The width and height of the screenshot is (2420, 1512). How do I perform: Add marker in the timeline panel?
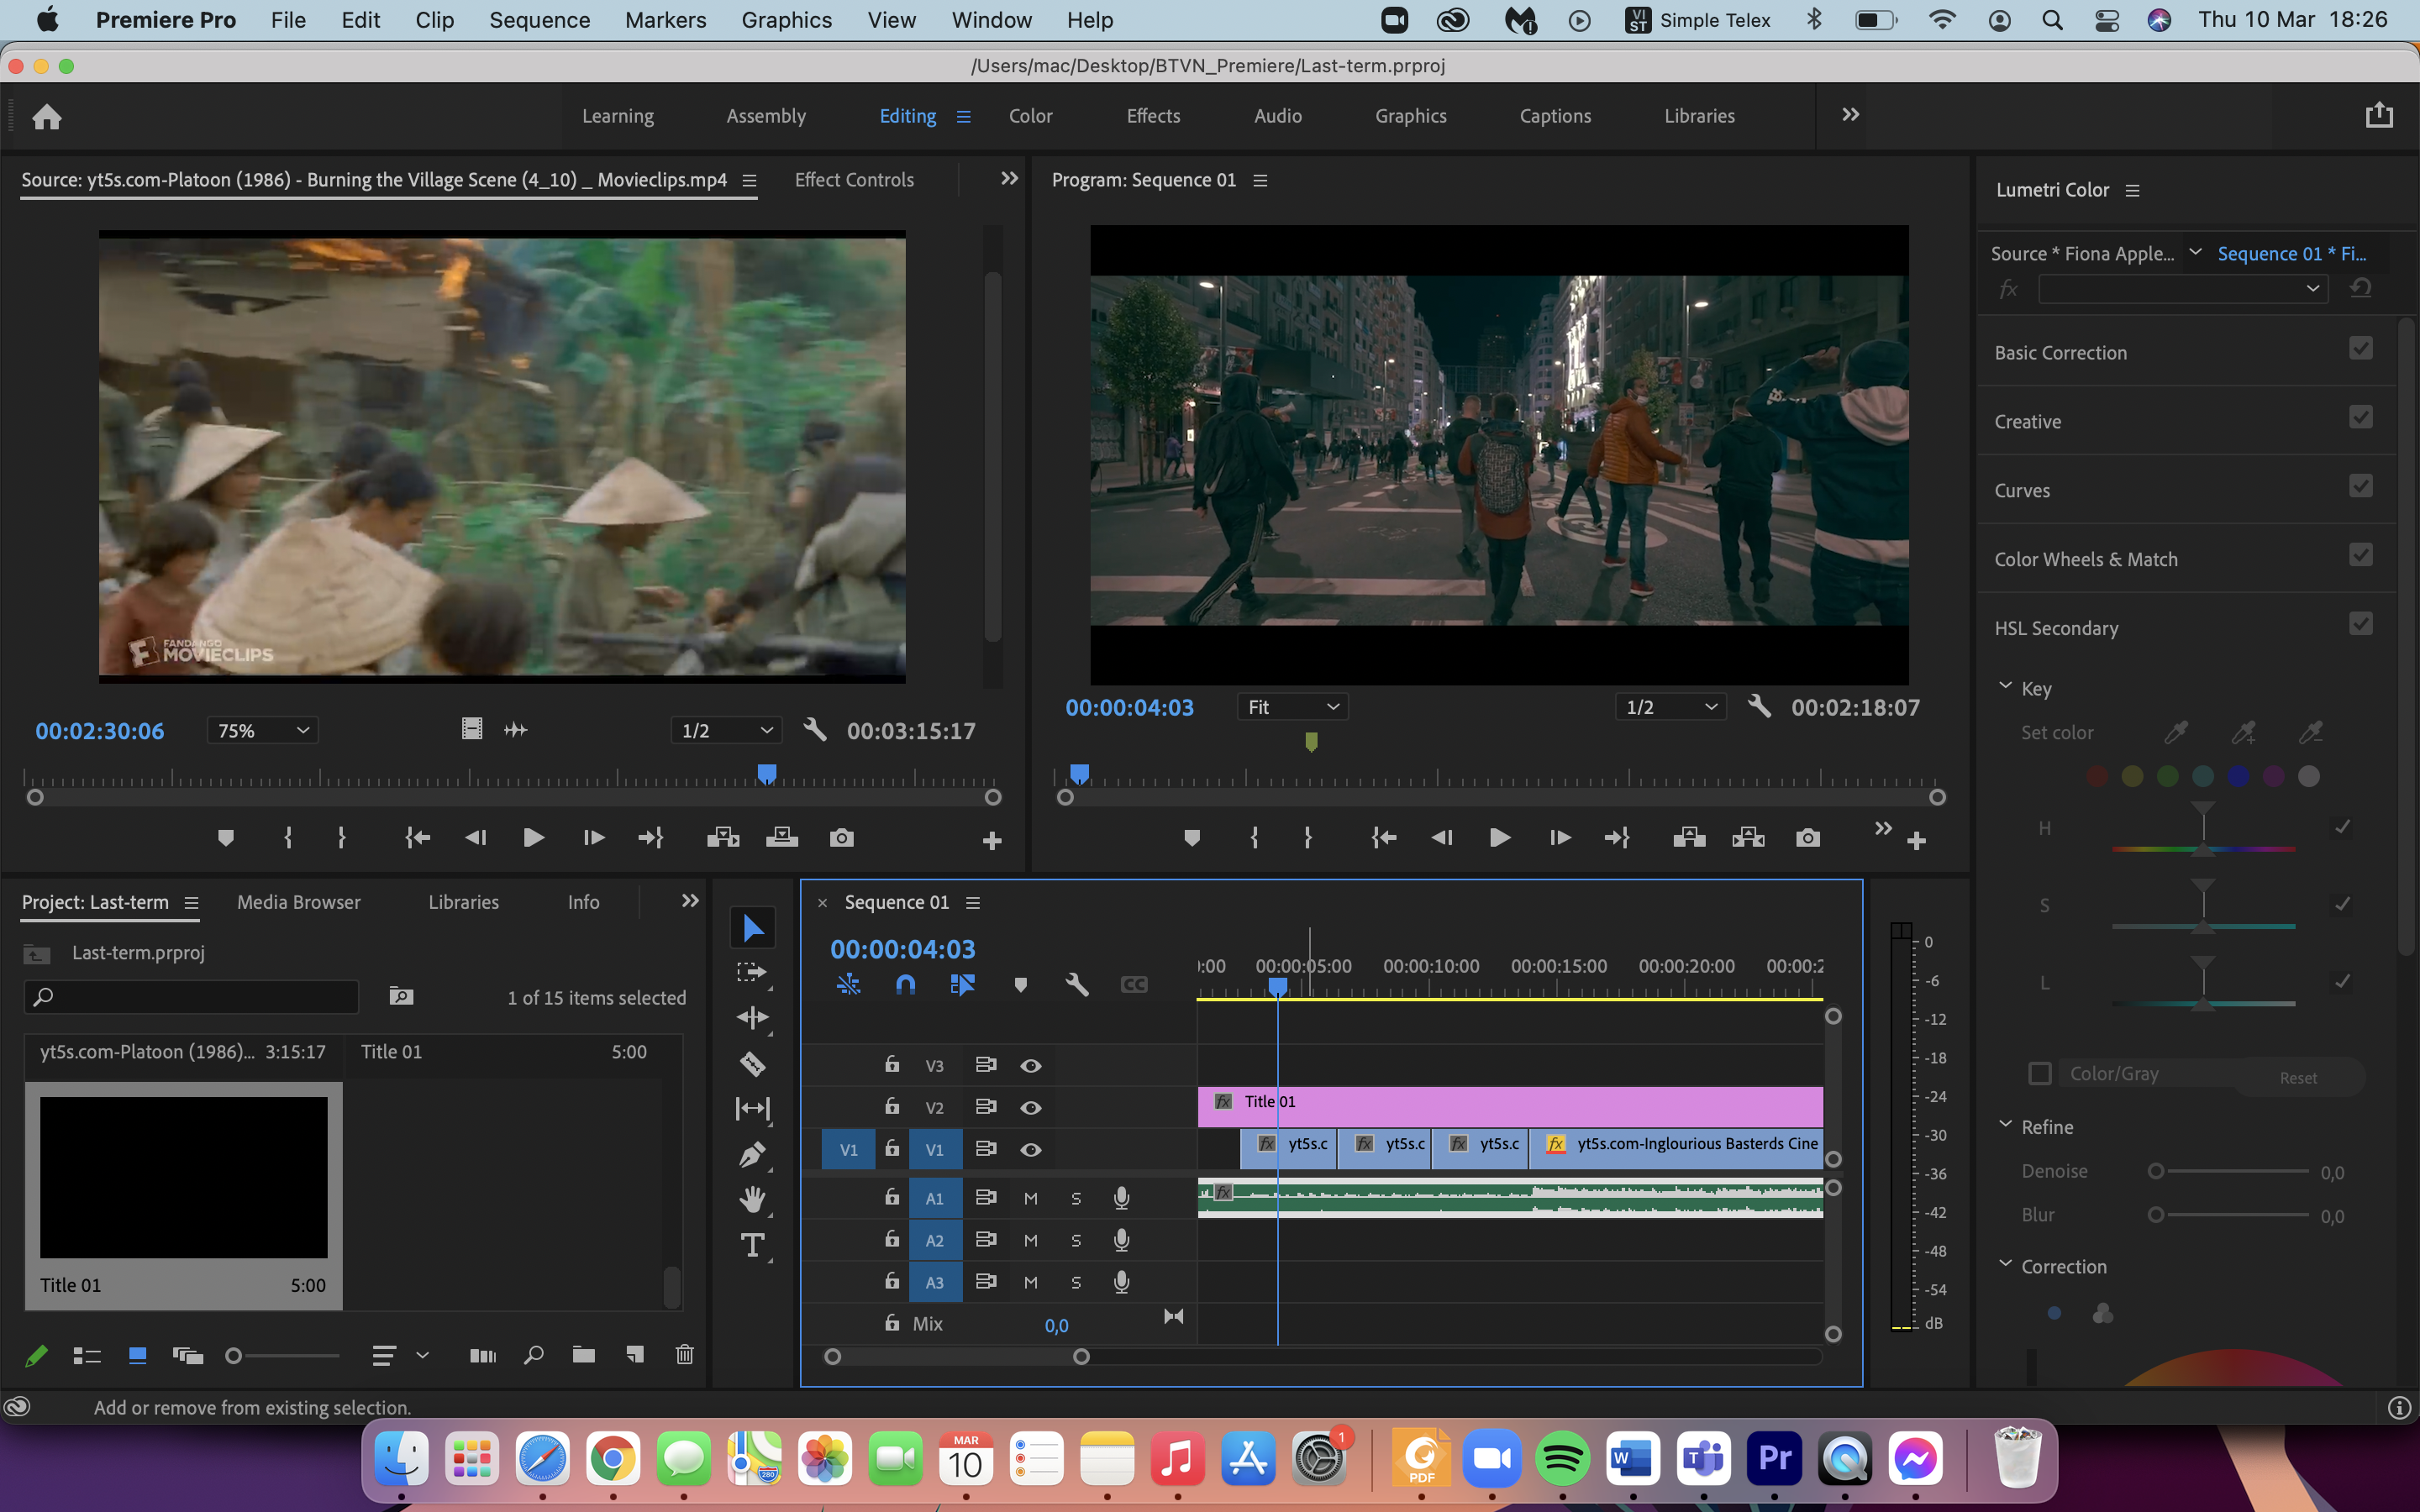pos(1020,985)
